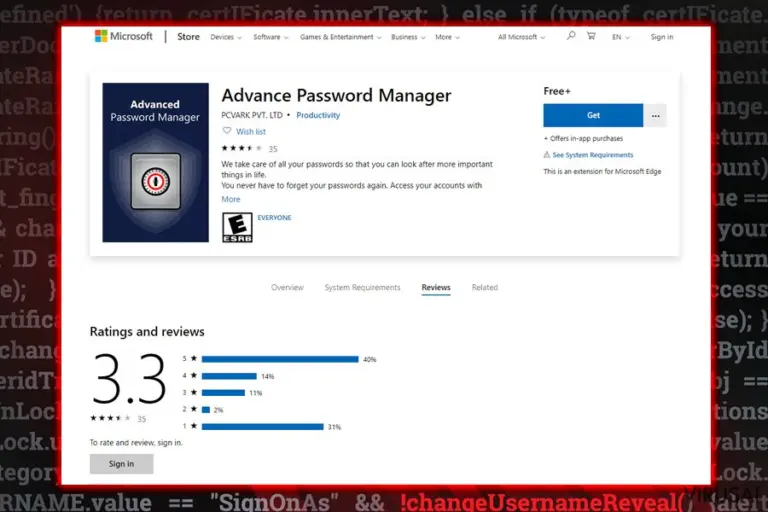Click the Advanced Password Manager app artwork
Viewport: 768px width, 512px height.
(155, 162)
